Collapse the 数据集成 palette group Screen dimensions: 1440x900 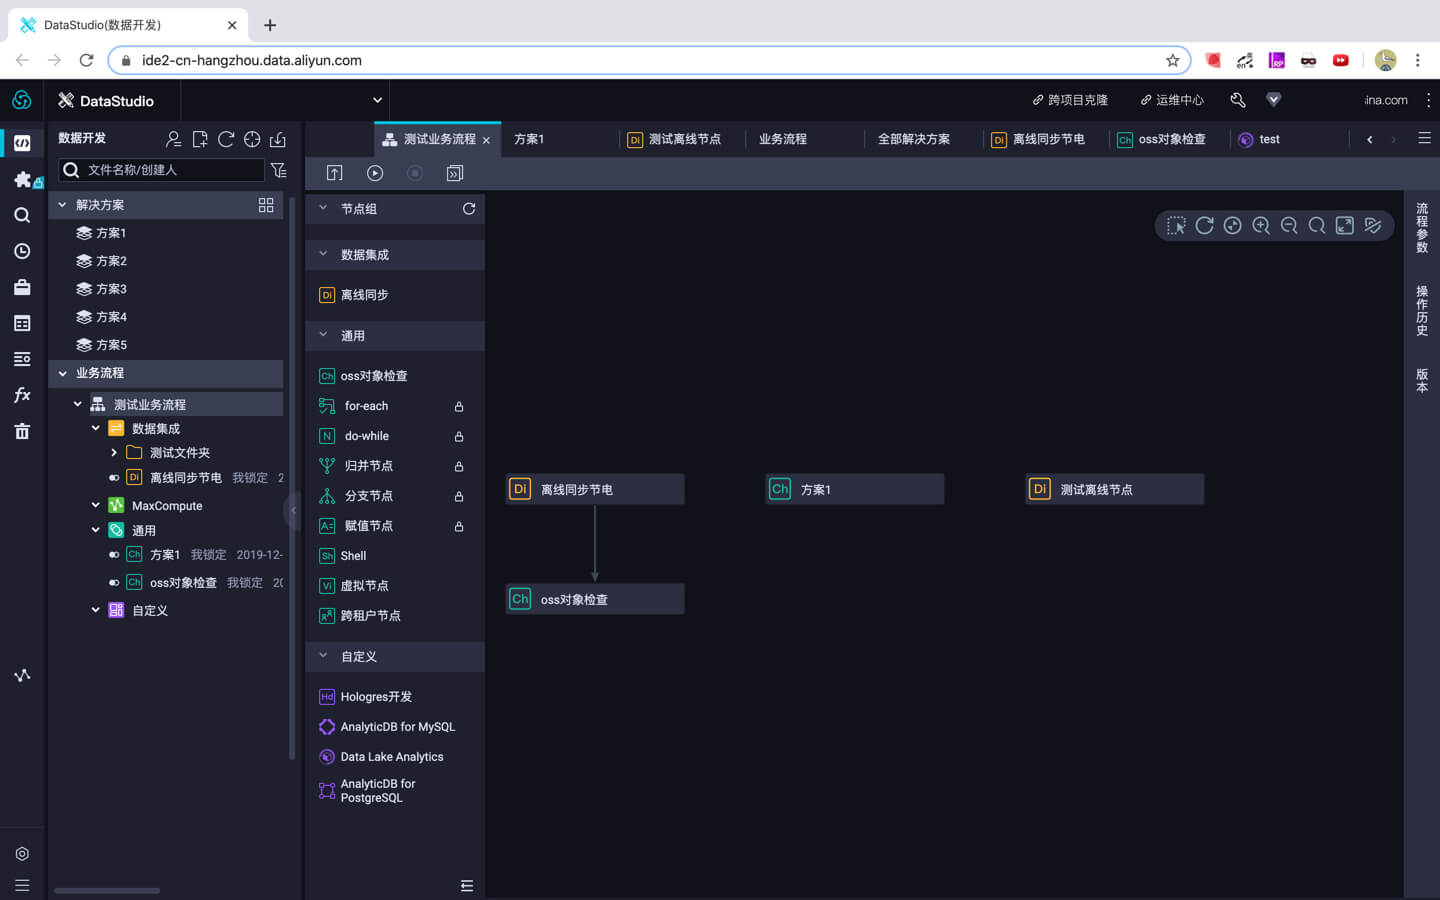[x=323, y=254]
